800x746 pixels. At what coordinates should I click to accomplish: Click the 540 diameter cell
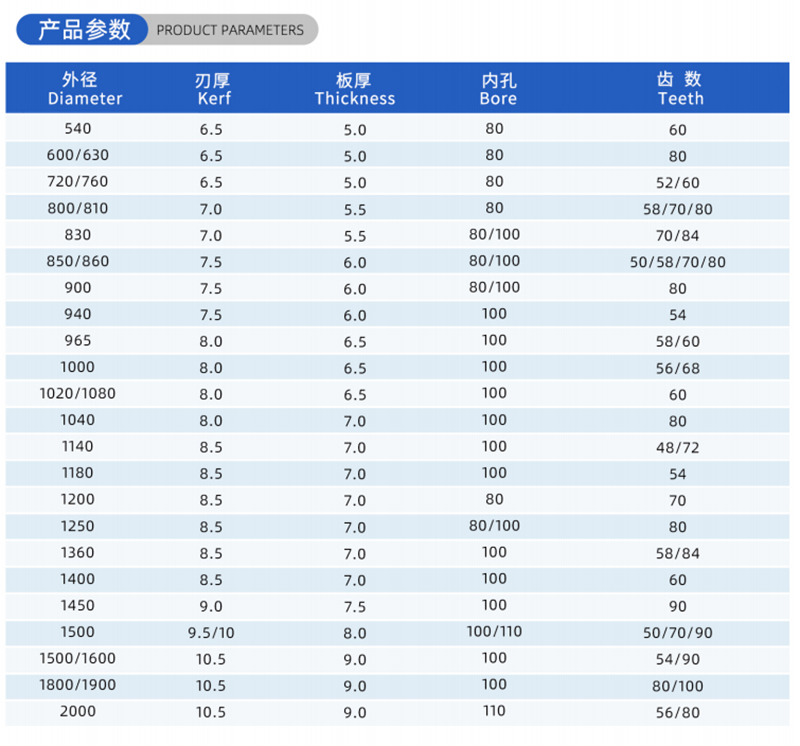[77, 129]
